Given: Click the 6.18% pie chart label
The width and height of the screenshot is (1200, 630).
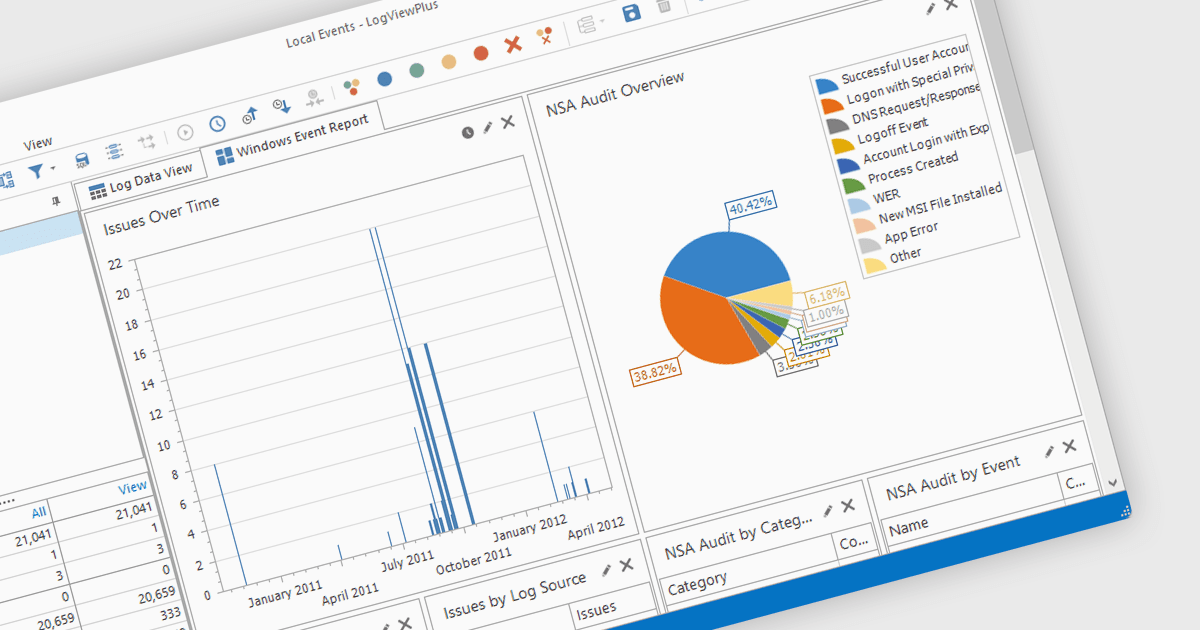Looking at the screenshot, I should pos(828,295).
